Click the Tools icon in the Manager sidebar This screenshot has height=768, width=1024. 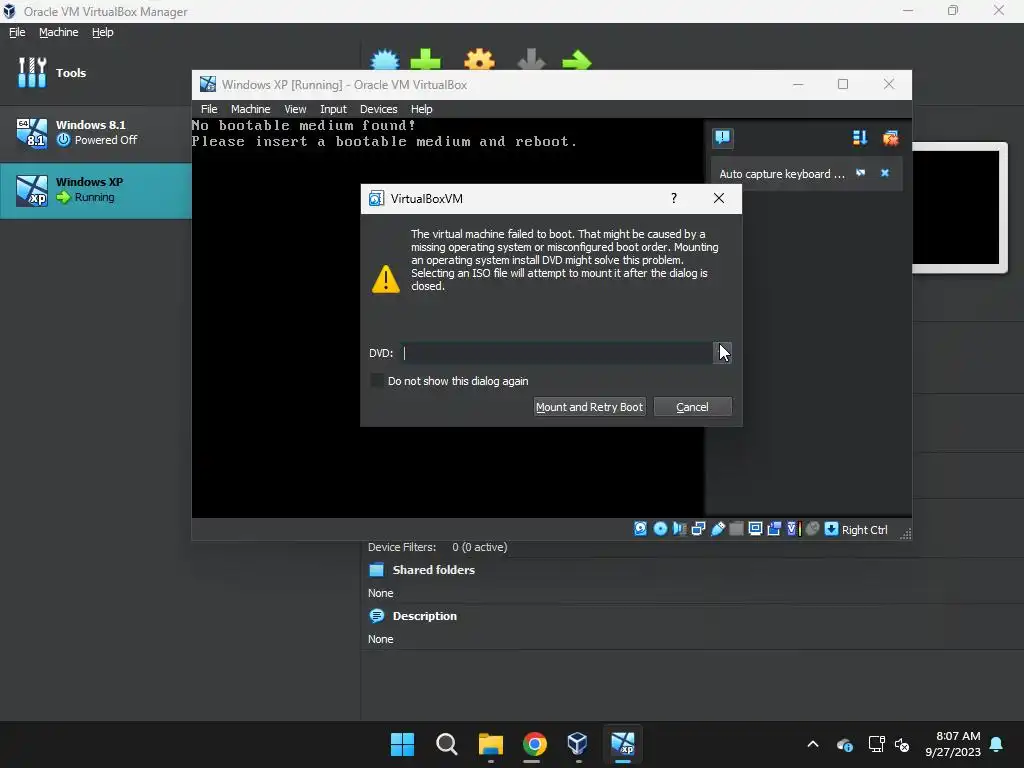pos(33,72)
